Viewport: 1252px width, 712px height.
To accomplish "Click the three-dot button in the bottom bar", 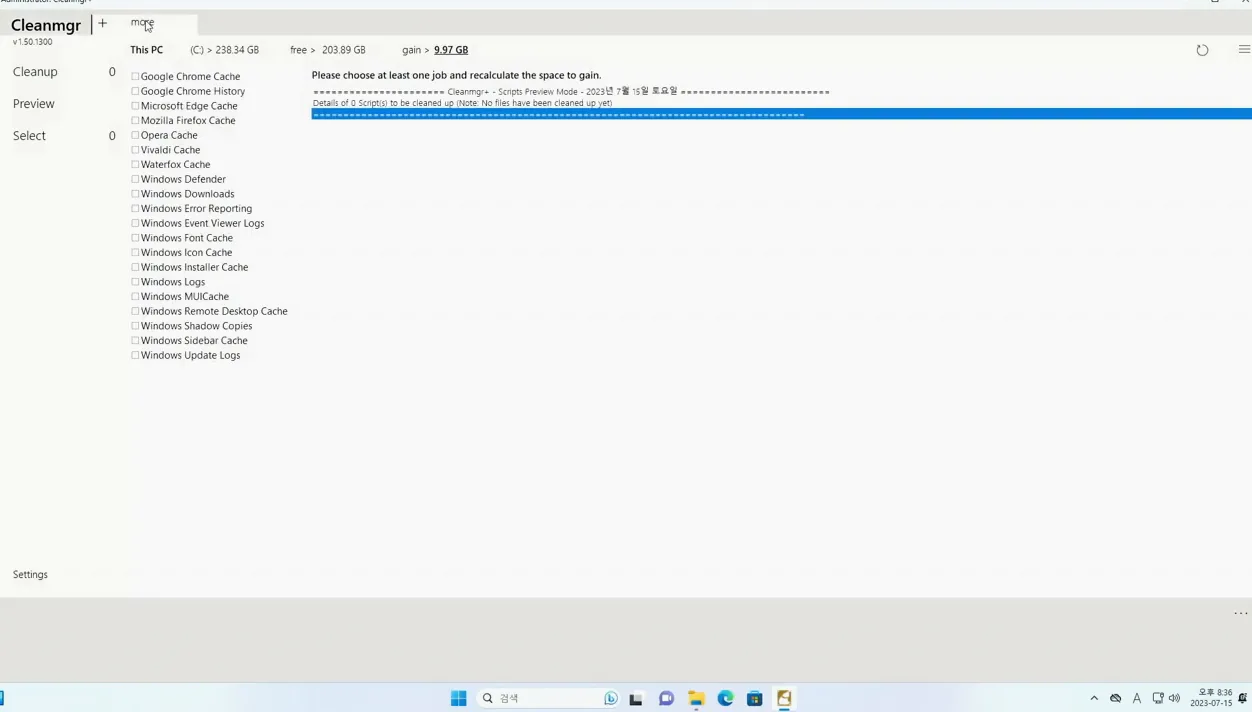I will pyautogui.click(x=1241, y=613).
